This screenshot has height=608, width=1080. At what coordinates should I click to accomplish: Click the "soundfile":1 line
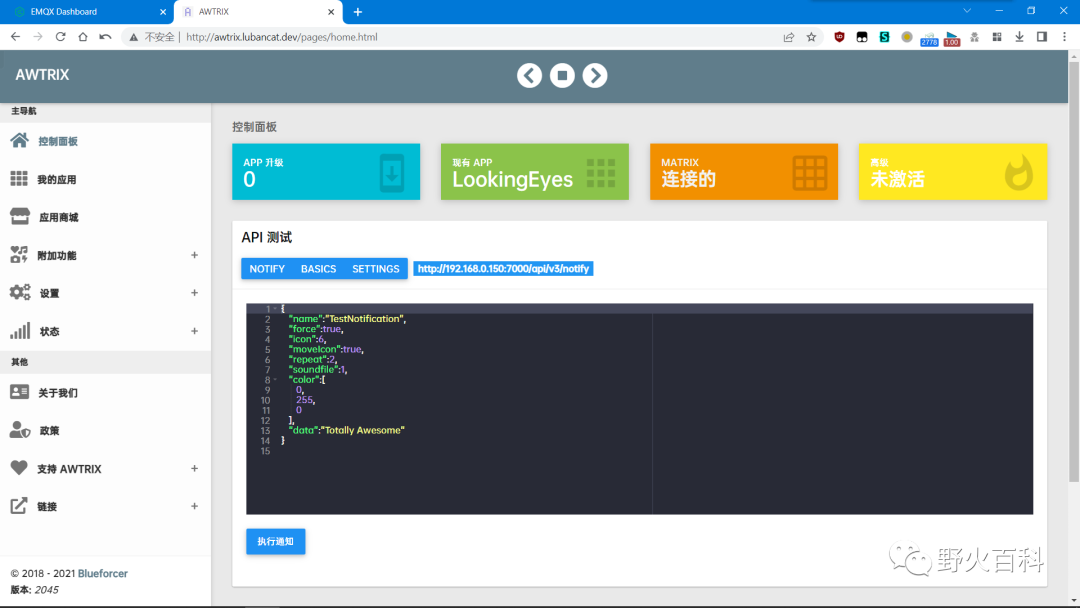coord(318,370)
